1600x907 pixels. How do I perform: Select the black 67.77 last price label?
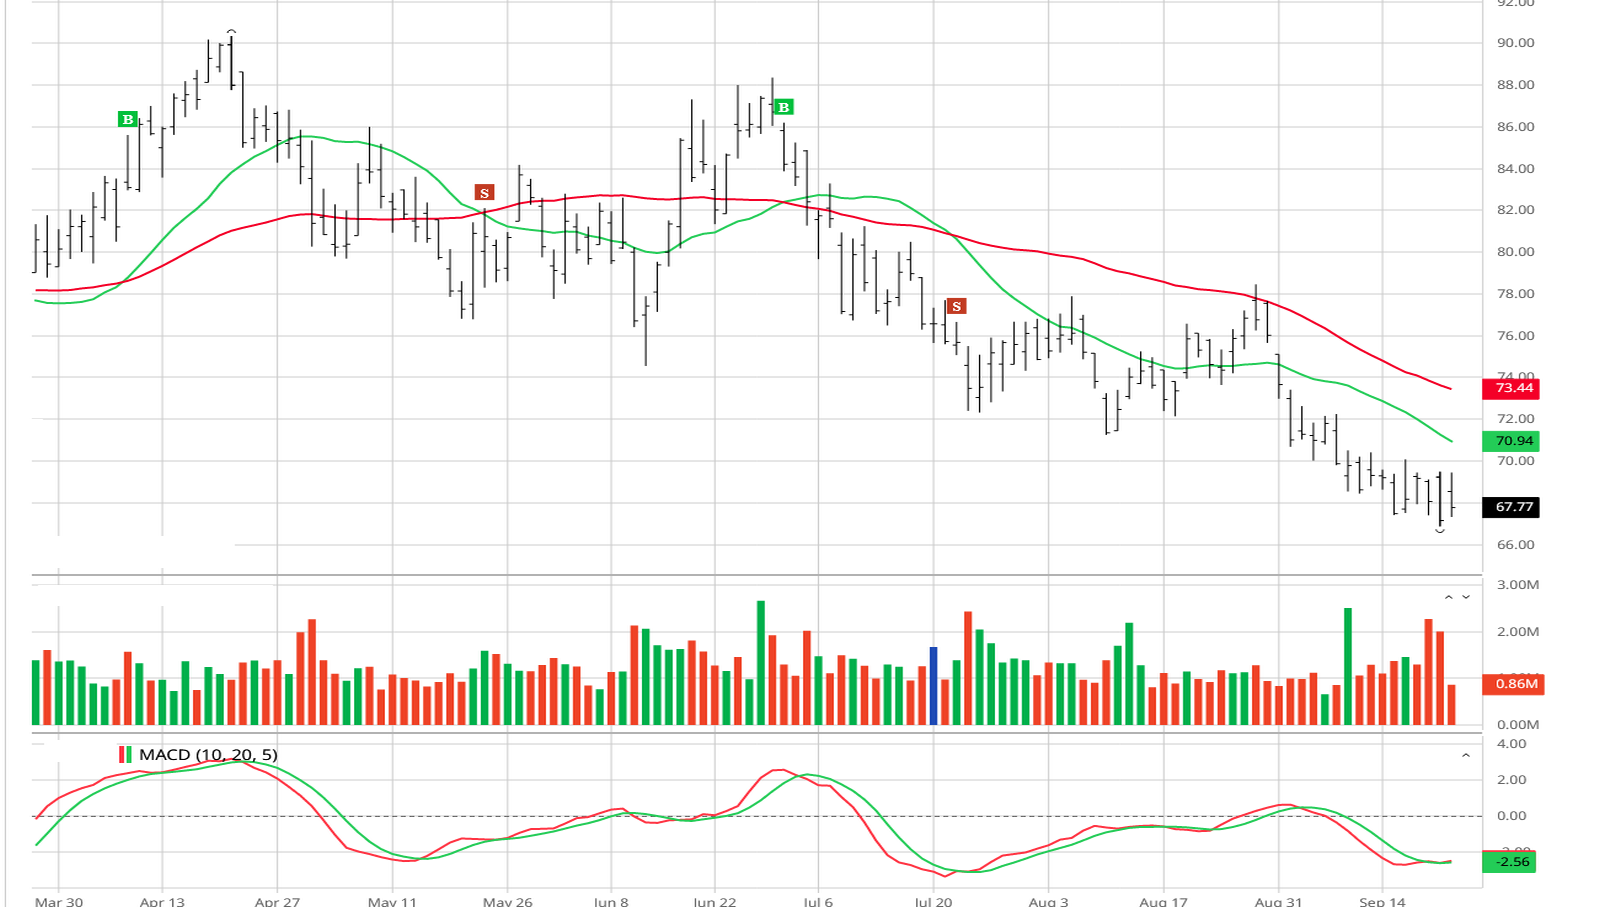1510,507
